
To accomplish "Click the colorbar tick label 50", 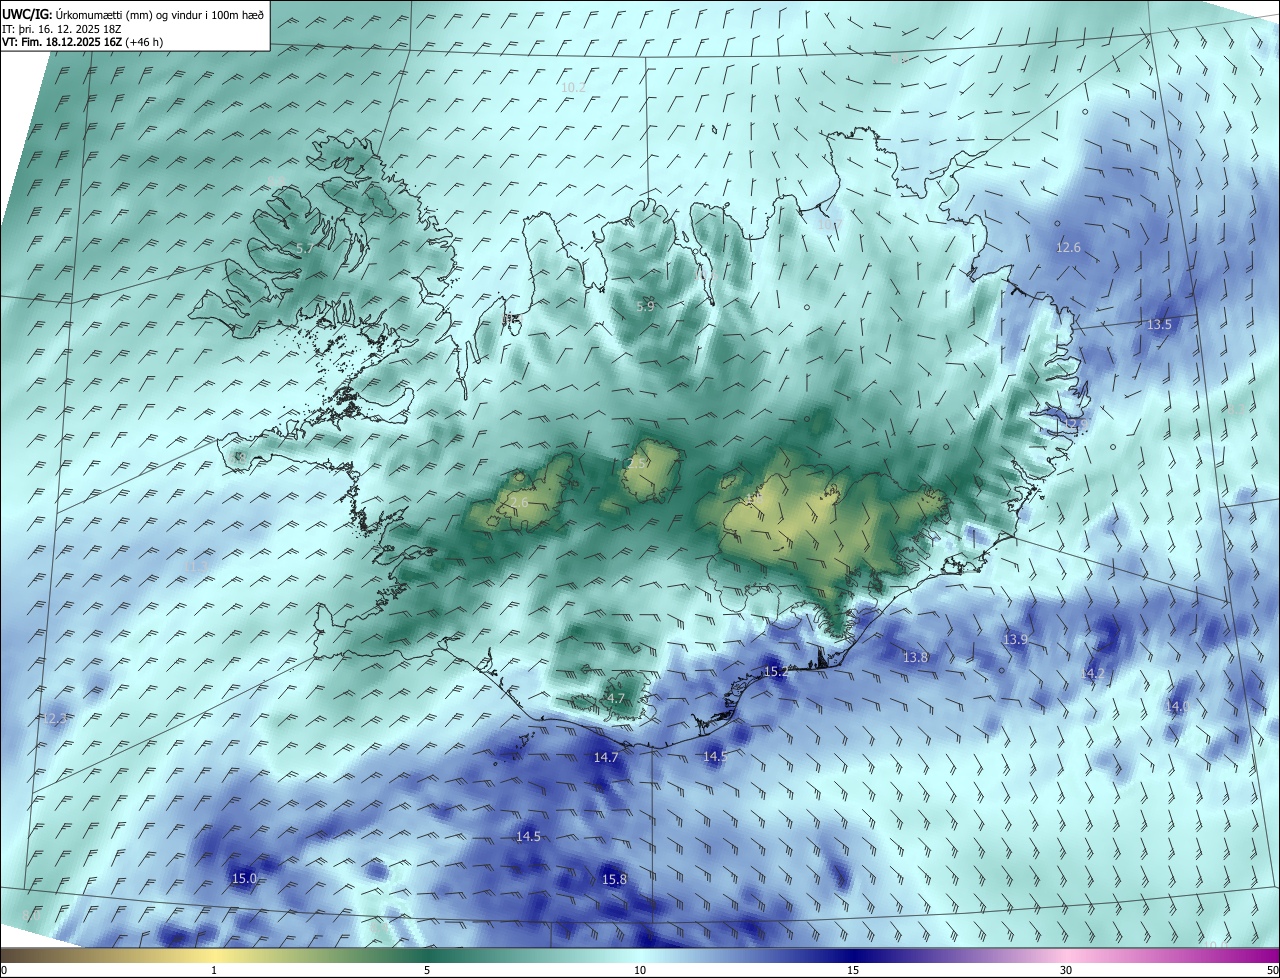I will (1271, 970).
